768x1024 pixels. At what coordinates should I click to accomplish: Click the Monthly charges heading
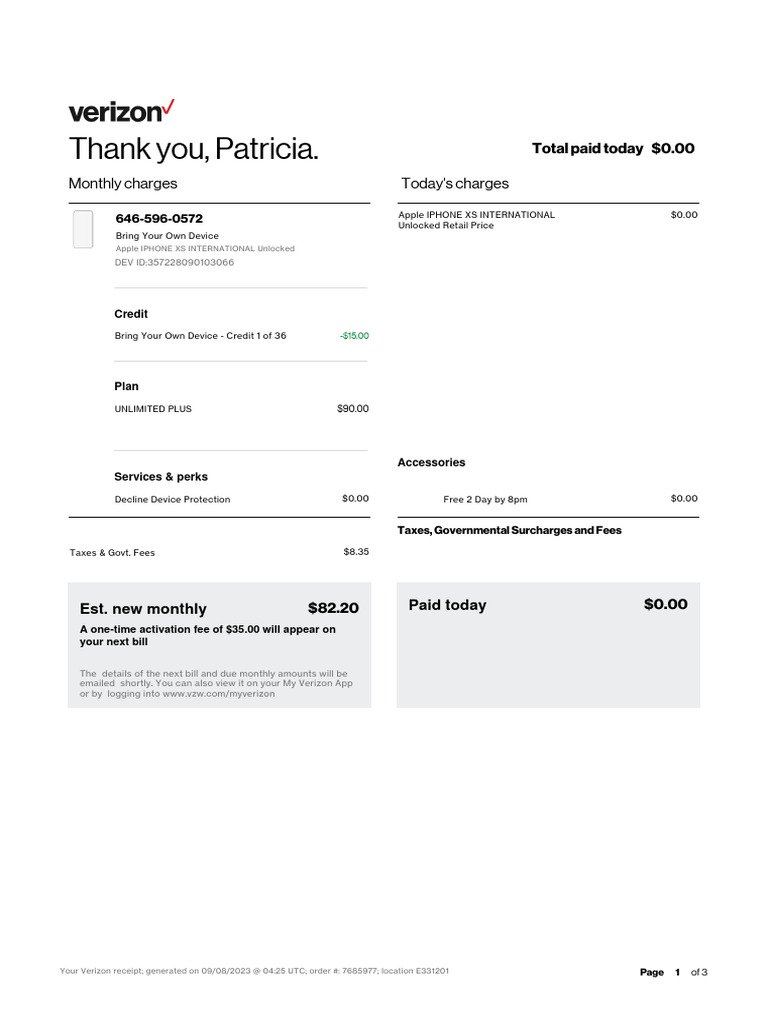[123, 183]
